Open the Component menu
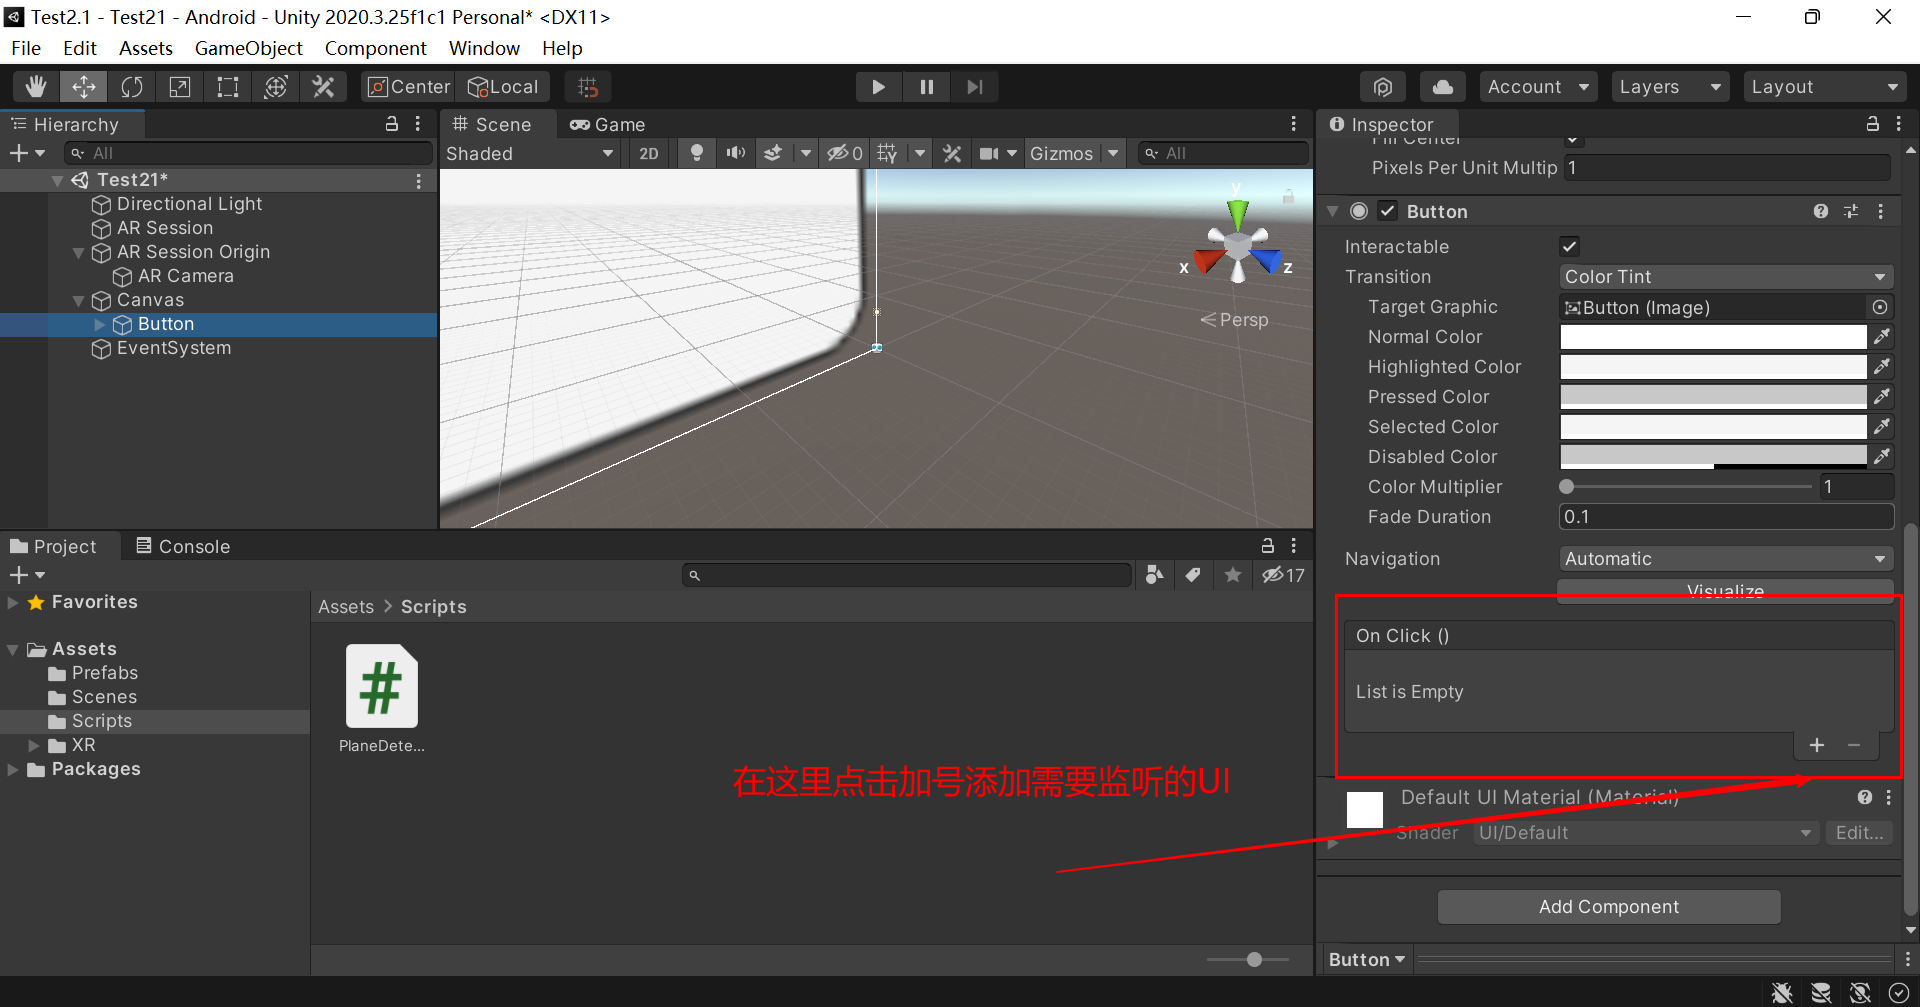This screenshot has width=1920, height=1007. coord(375,48)
